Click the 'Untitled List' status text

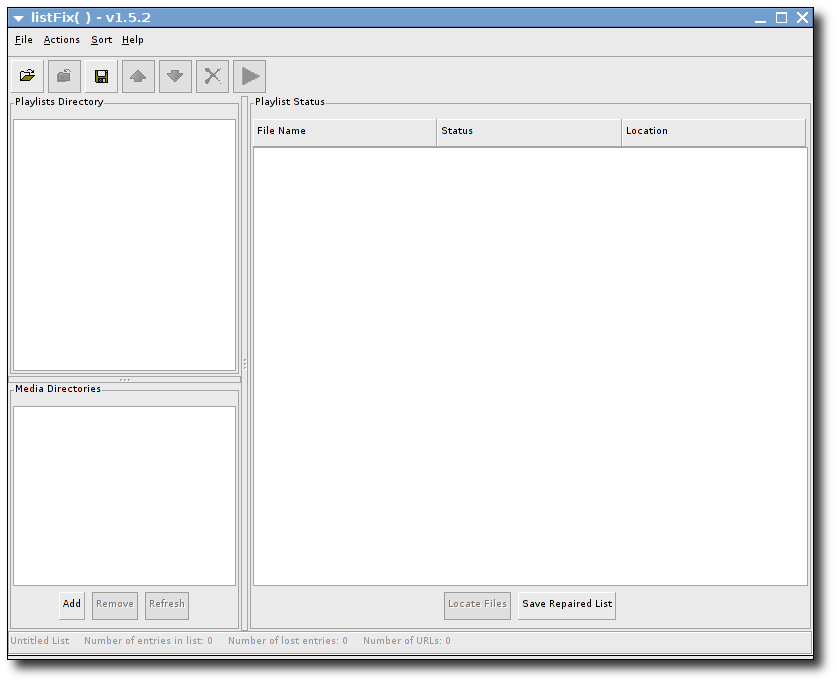pos(40,641)
